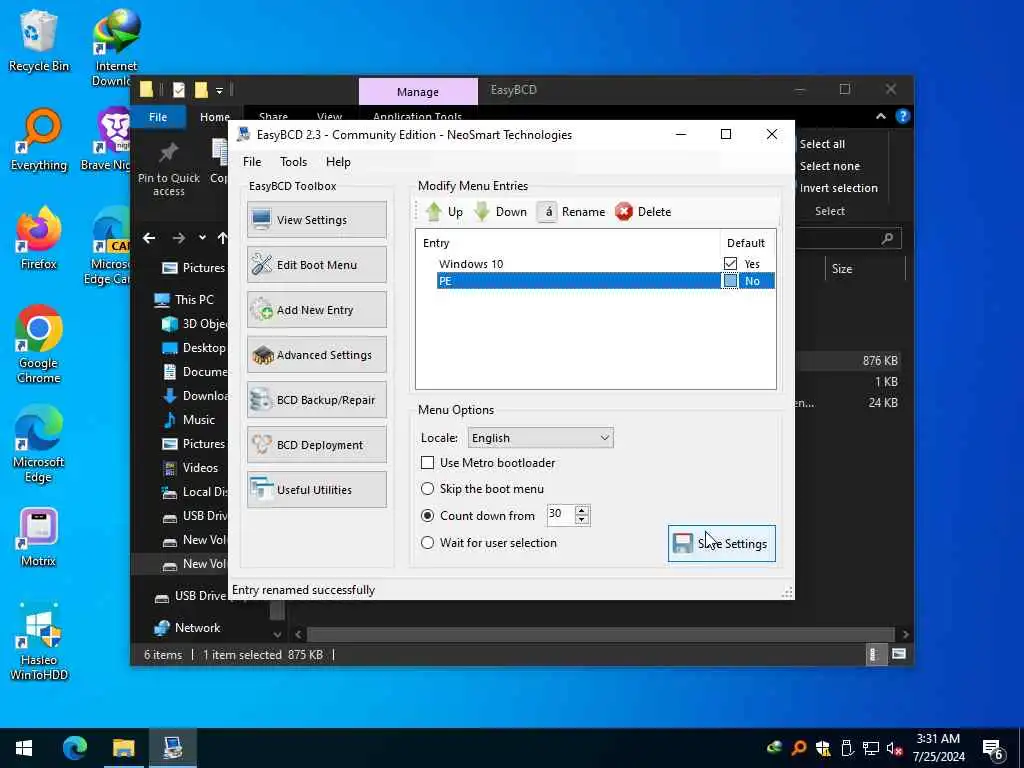Image resolution: width=1024 pixels, height=768 pixels.
Task: Click the muted volume tray icon
Action: point(895,748)
